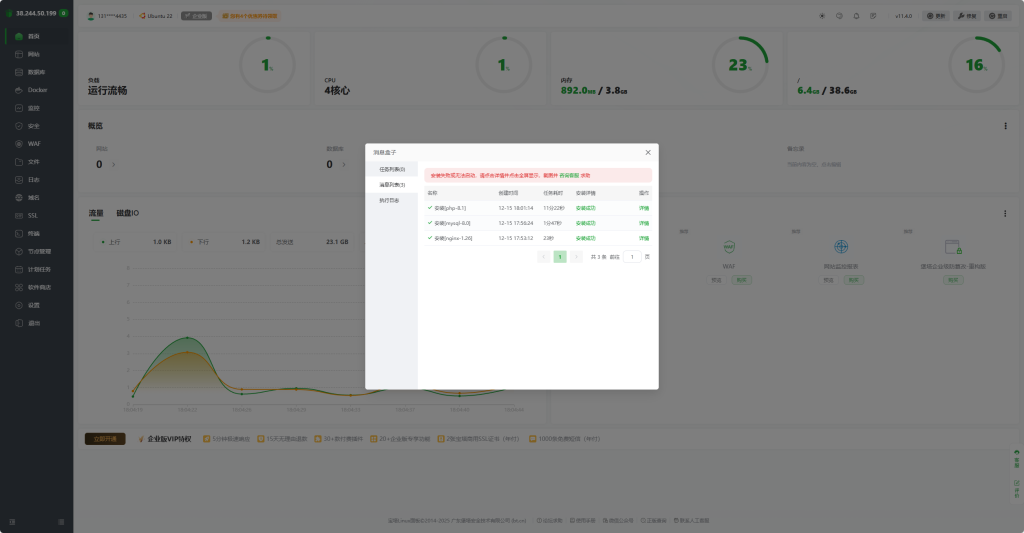Click 咨询客服 link in red notice
The image size is (1024, 533).
[569, 176]
